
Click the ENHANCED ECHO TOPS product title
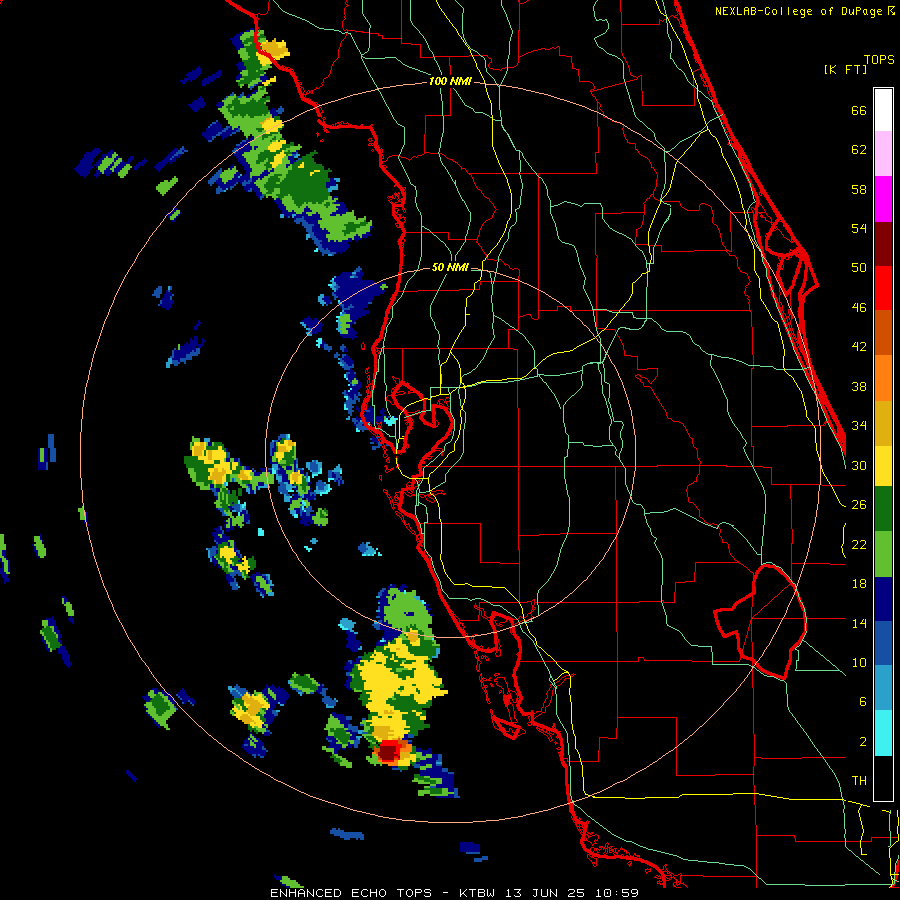(351, 893)
